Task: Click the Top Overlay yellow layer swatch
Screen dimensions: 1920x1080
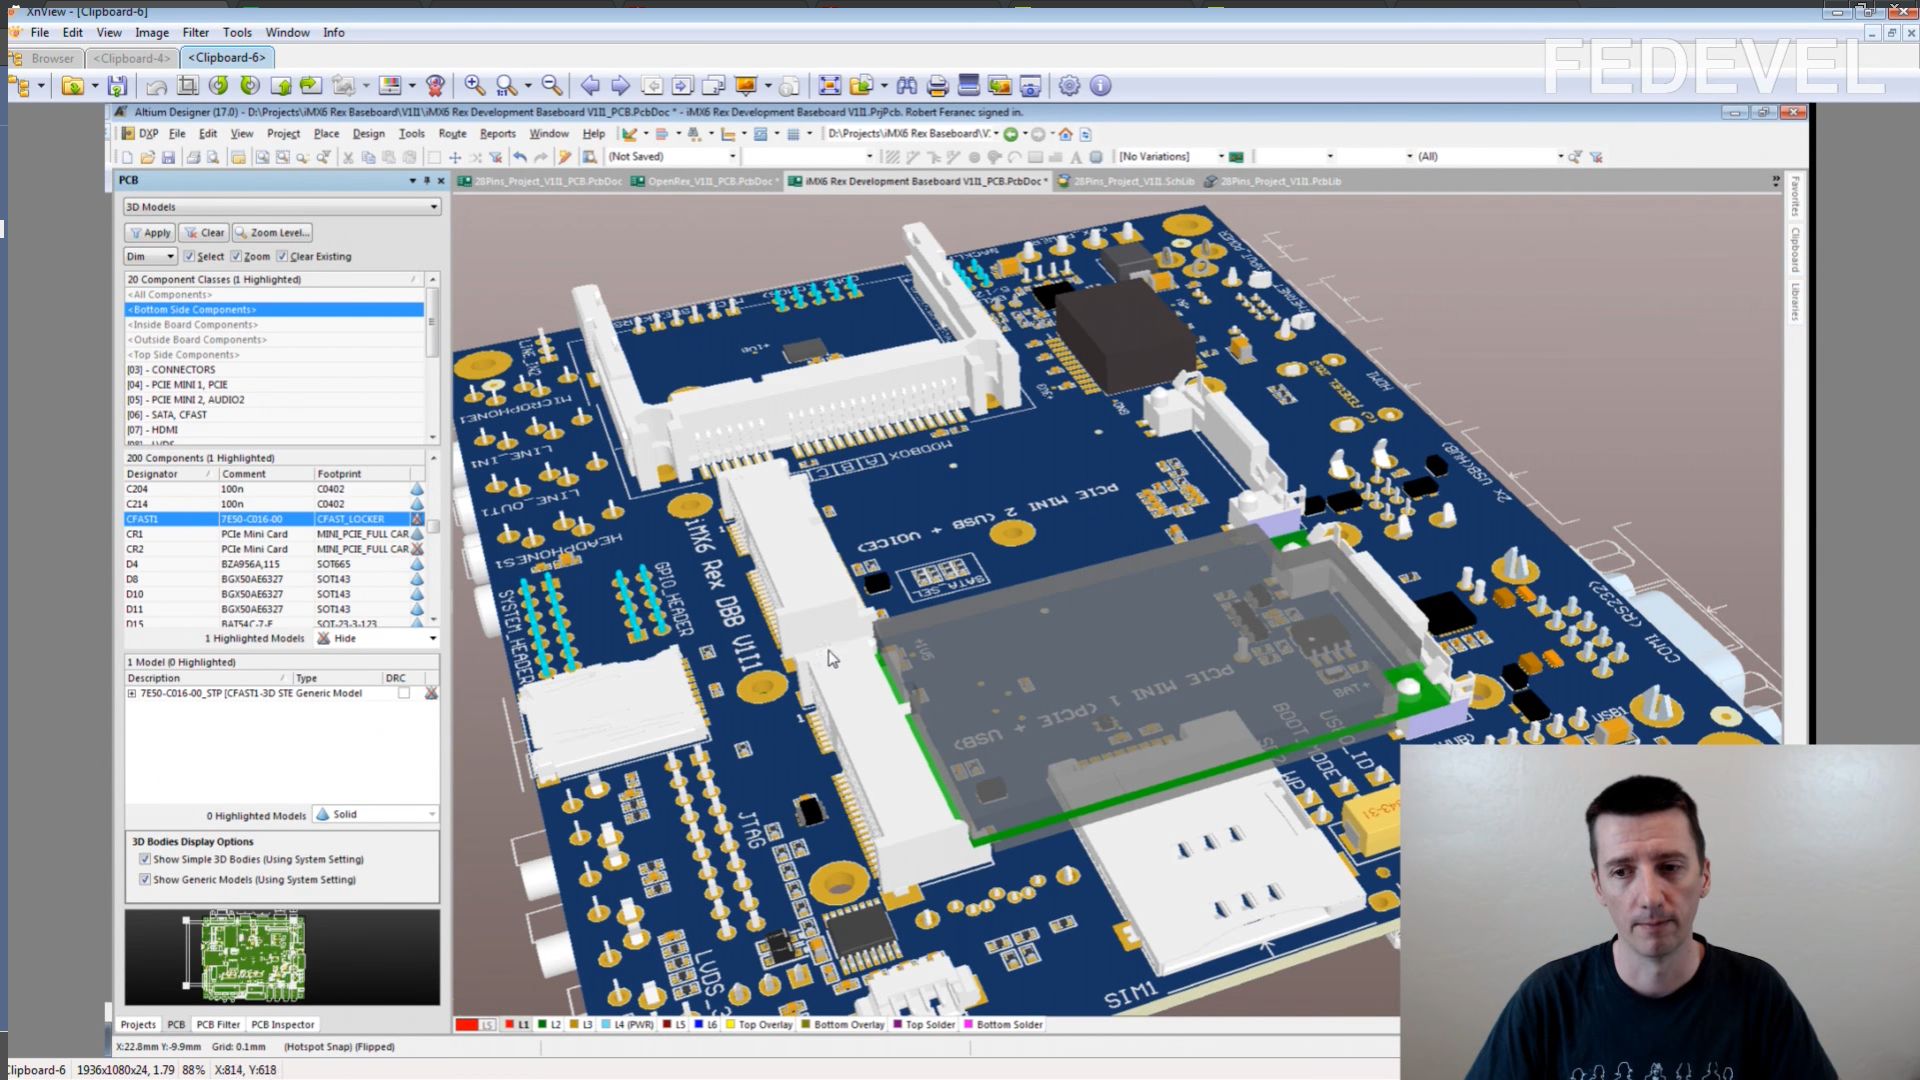Action: click(x=731, y=1024)
